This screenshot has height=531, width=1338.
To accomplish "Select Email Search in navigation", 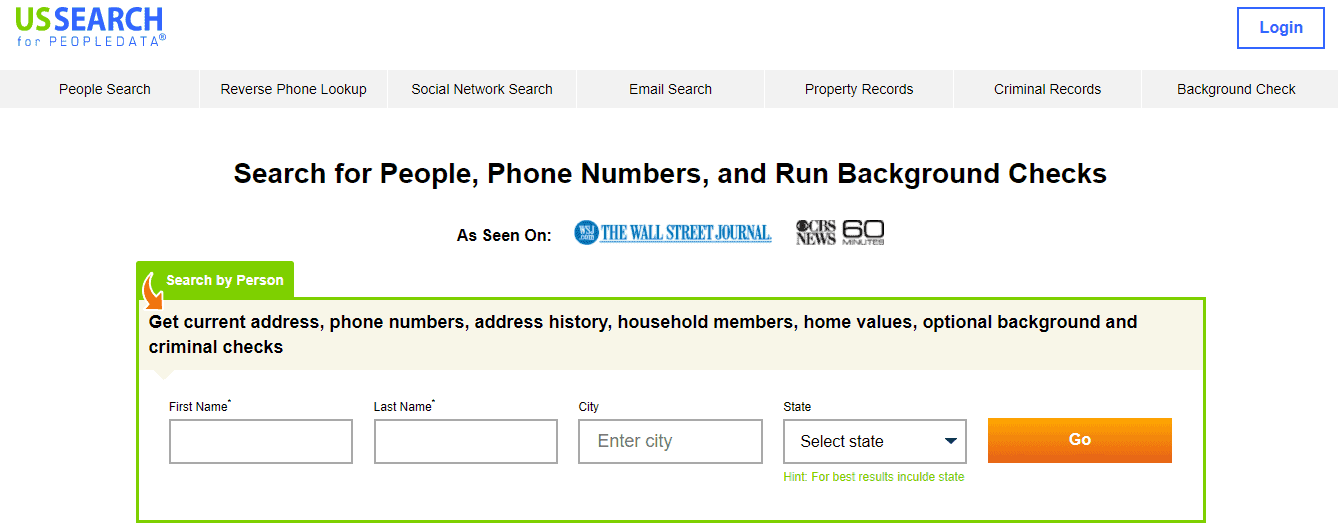I will click(671, 89).
